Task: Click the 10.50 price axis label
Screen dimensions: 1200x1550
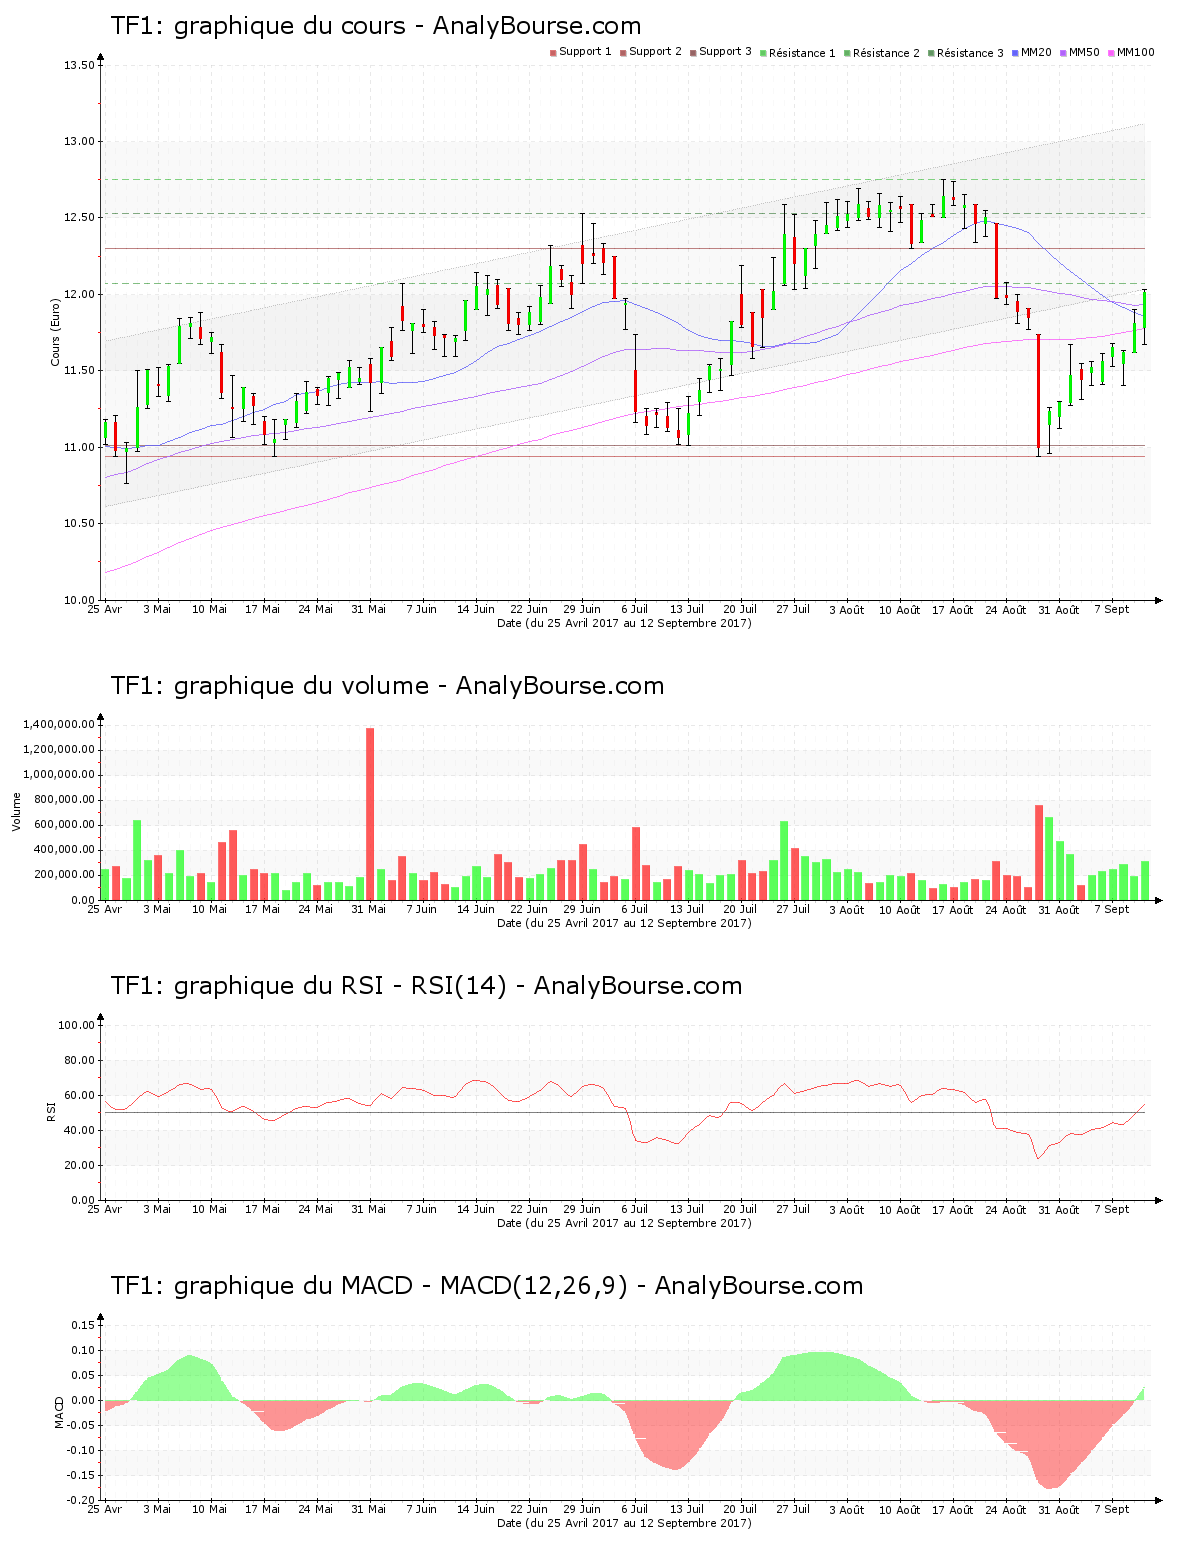Action: tap(79, 524)
